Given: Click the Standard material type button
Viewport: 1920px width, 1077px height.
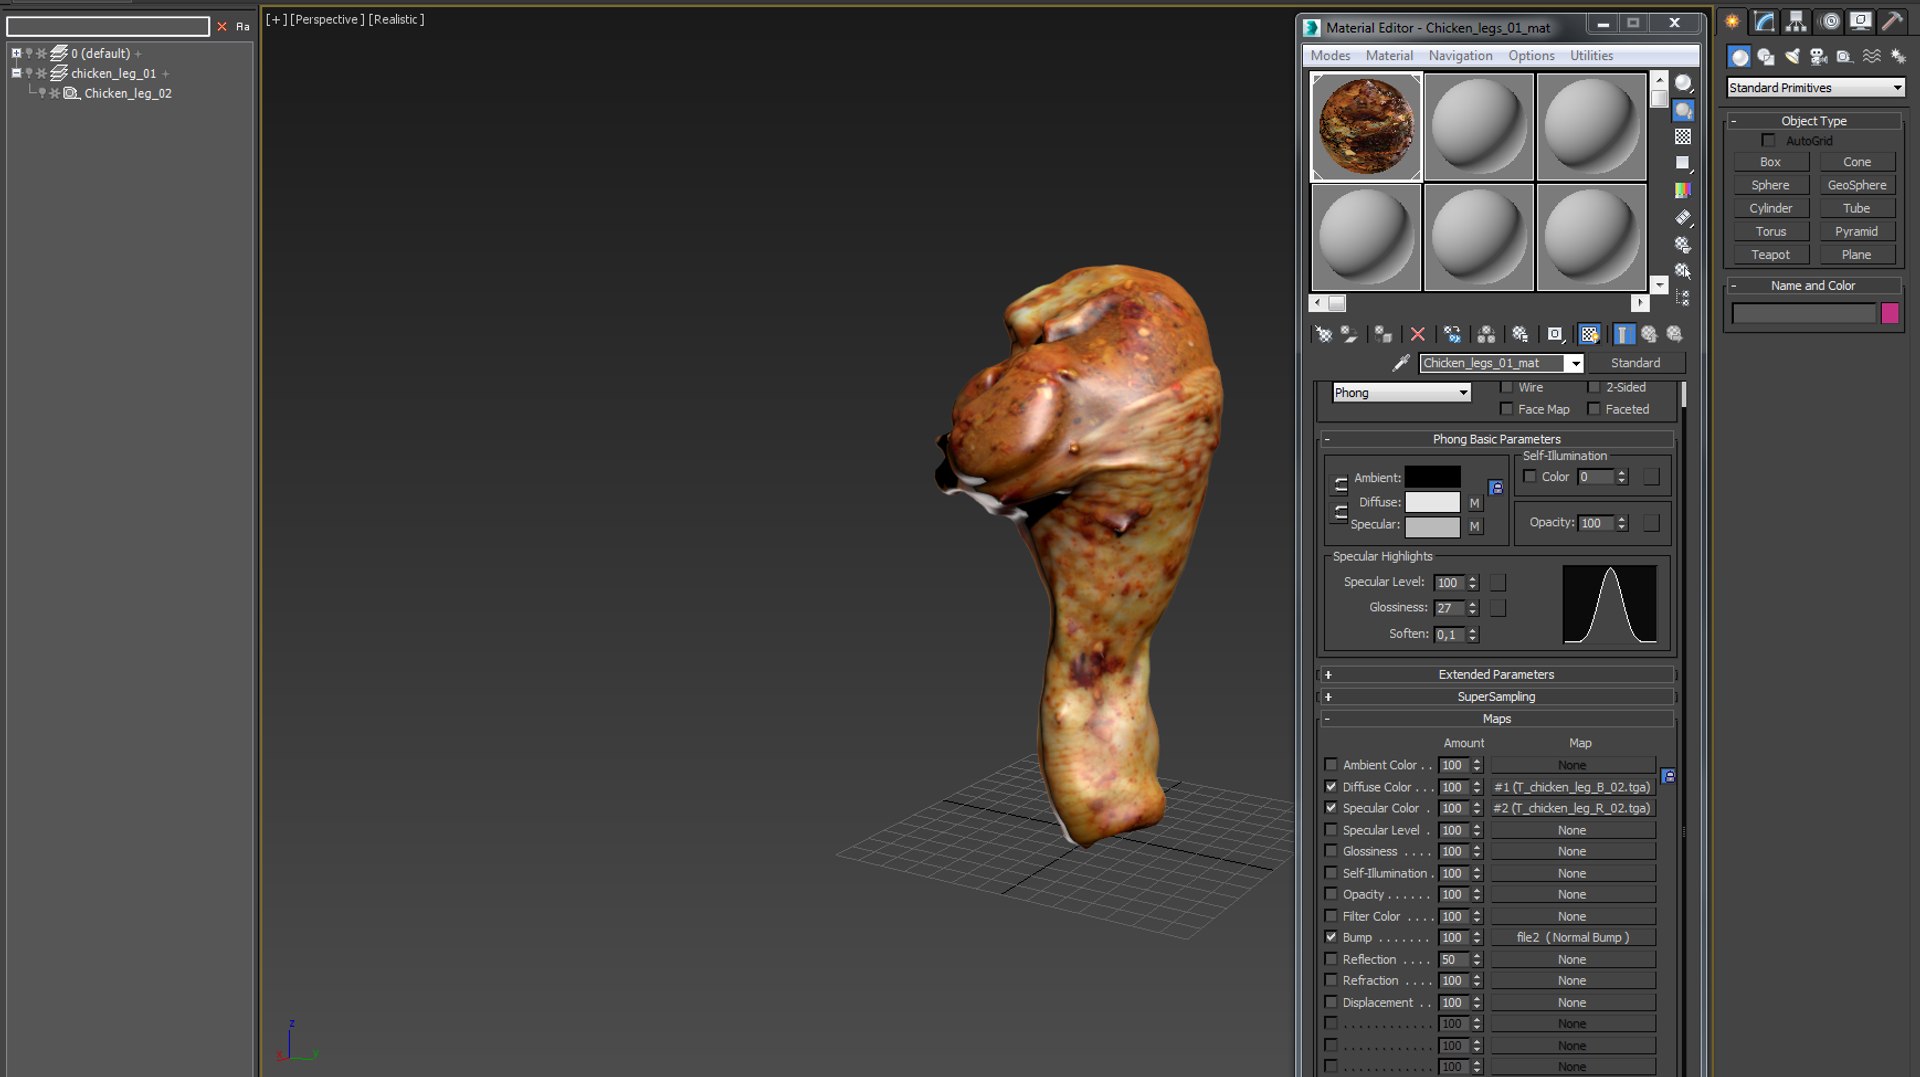Looking at the screenshot, I should (x=1635, y=363).
